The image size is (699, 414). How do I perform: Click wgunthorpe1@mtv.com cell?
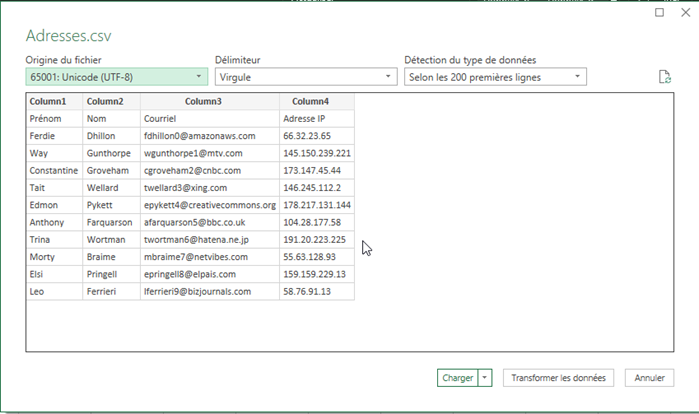tap(210, 153)
